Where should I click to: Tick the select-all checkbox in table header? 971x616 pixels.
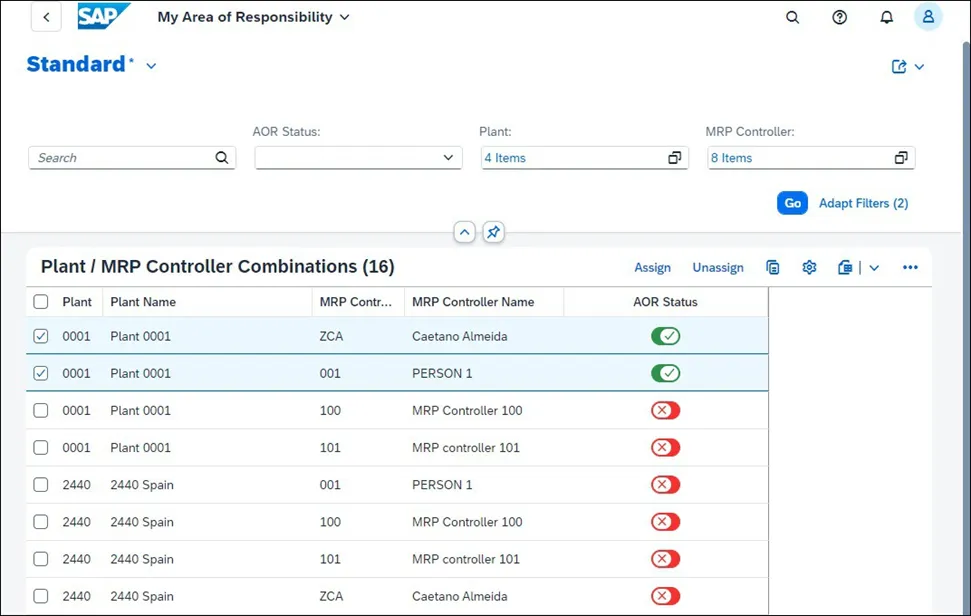tap(41, 302)
